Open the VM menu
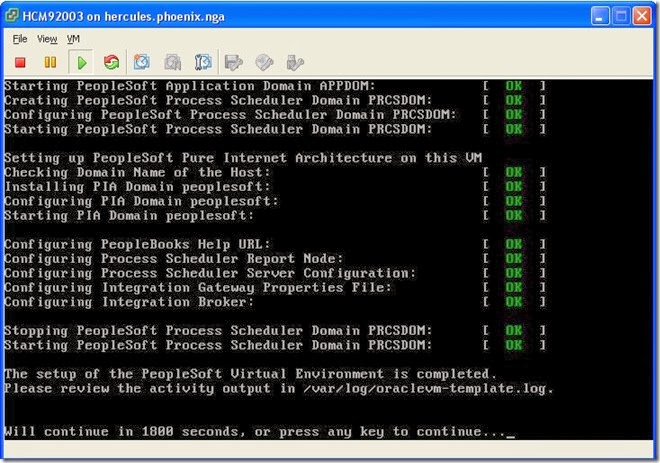The image size is (660, 463). tap(73, 39)
